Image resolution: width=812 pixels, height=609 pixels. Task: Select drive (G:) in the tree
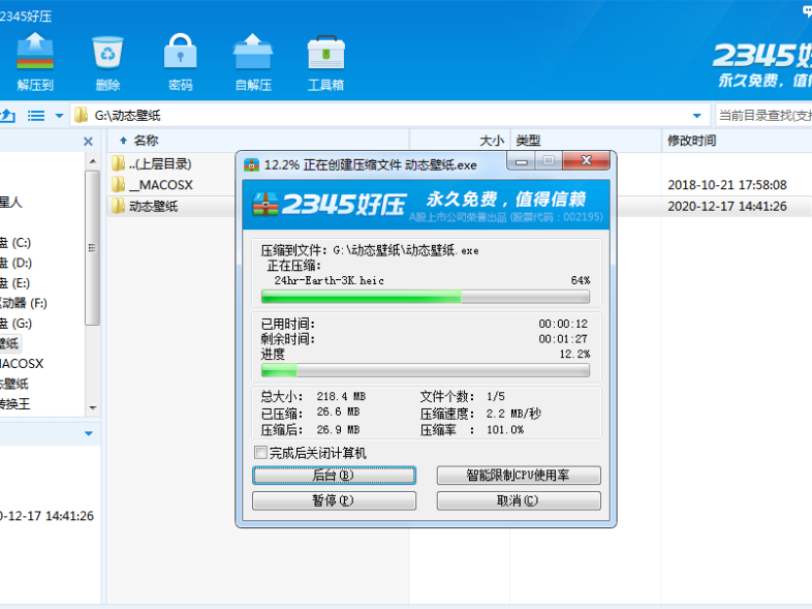coord(16,323)
